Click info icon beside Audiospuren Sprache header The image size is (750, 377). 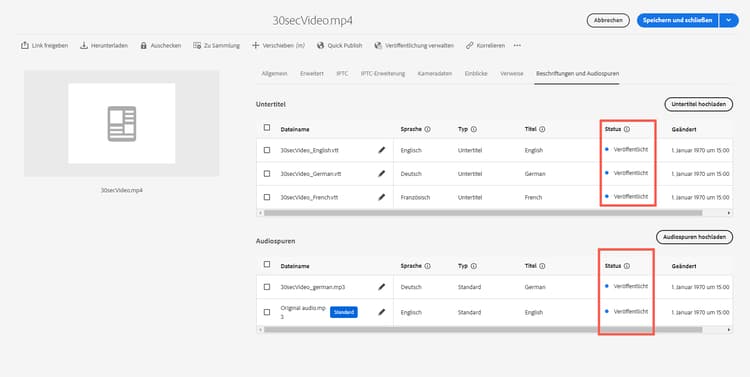428,266
